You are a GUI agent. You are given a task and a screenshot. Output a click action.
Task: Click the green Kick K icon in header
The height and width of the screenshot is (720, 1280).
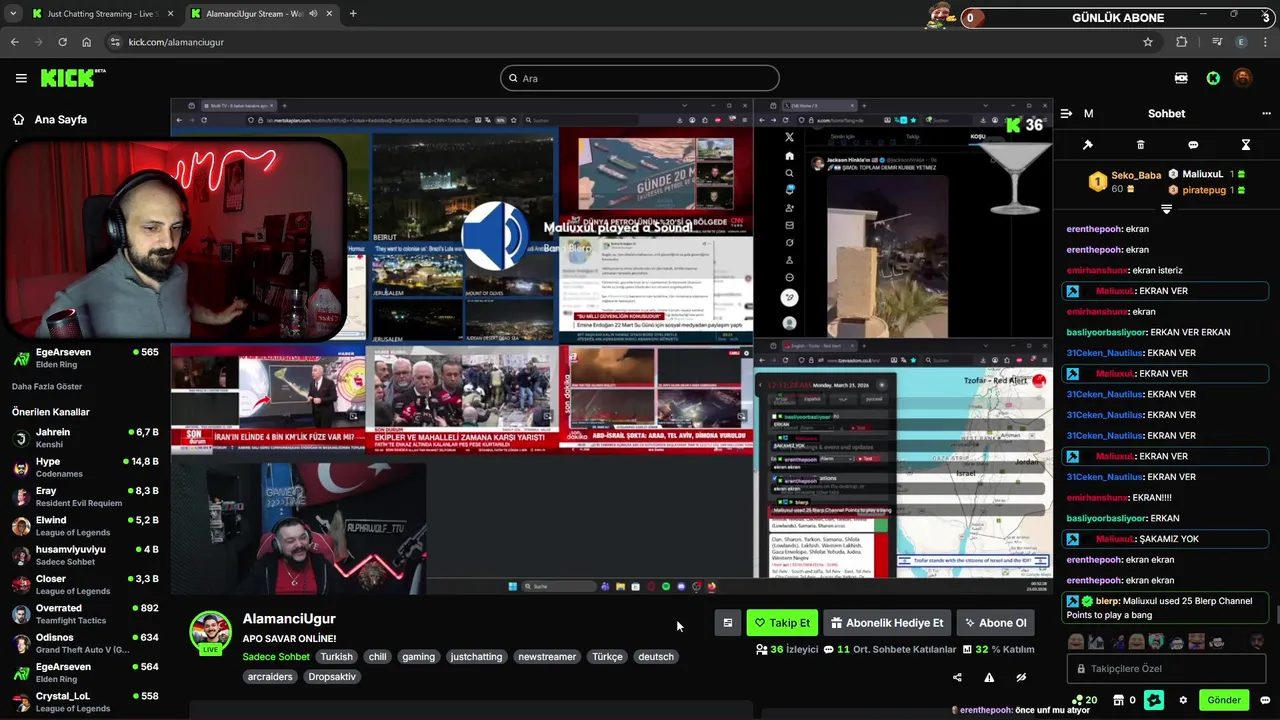coord(1213,78)
